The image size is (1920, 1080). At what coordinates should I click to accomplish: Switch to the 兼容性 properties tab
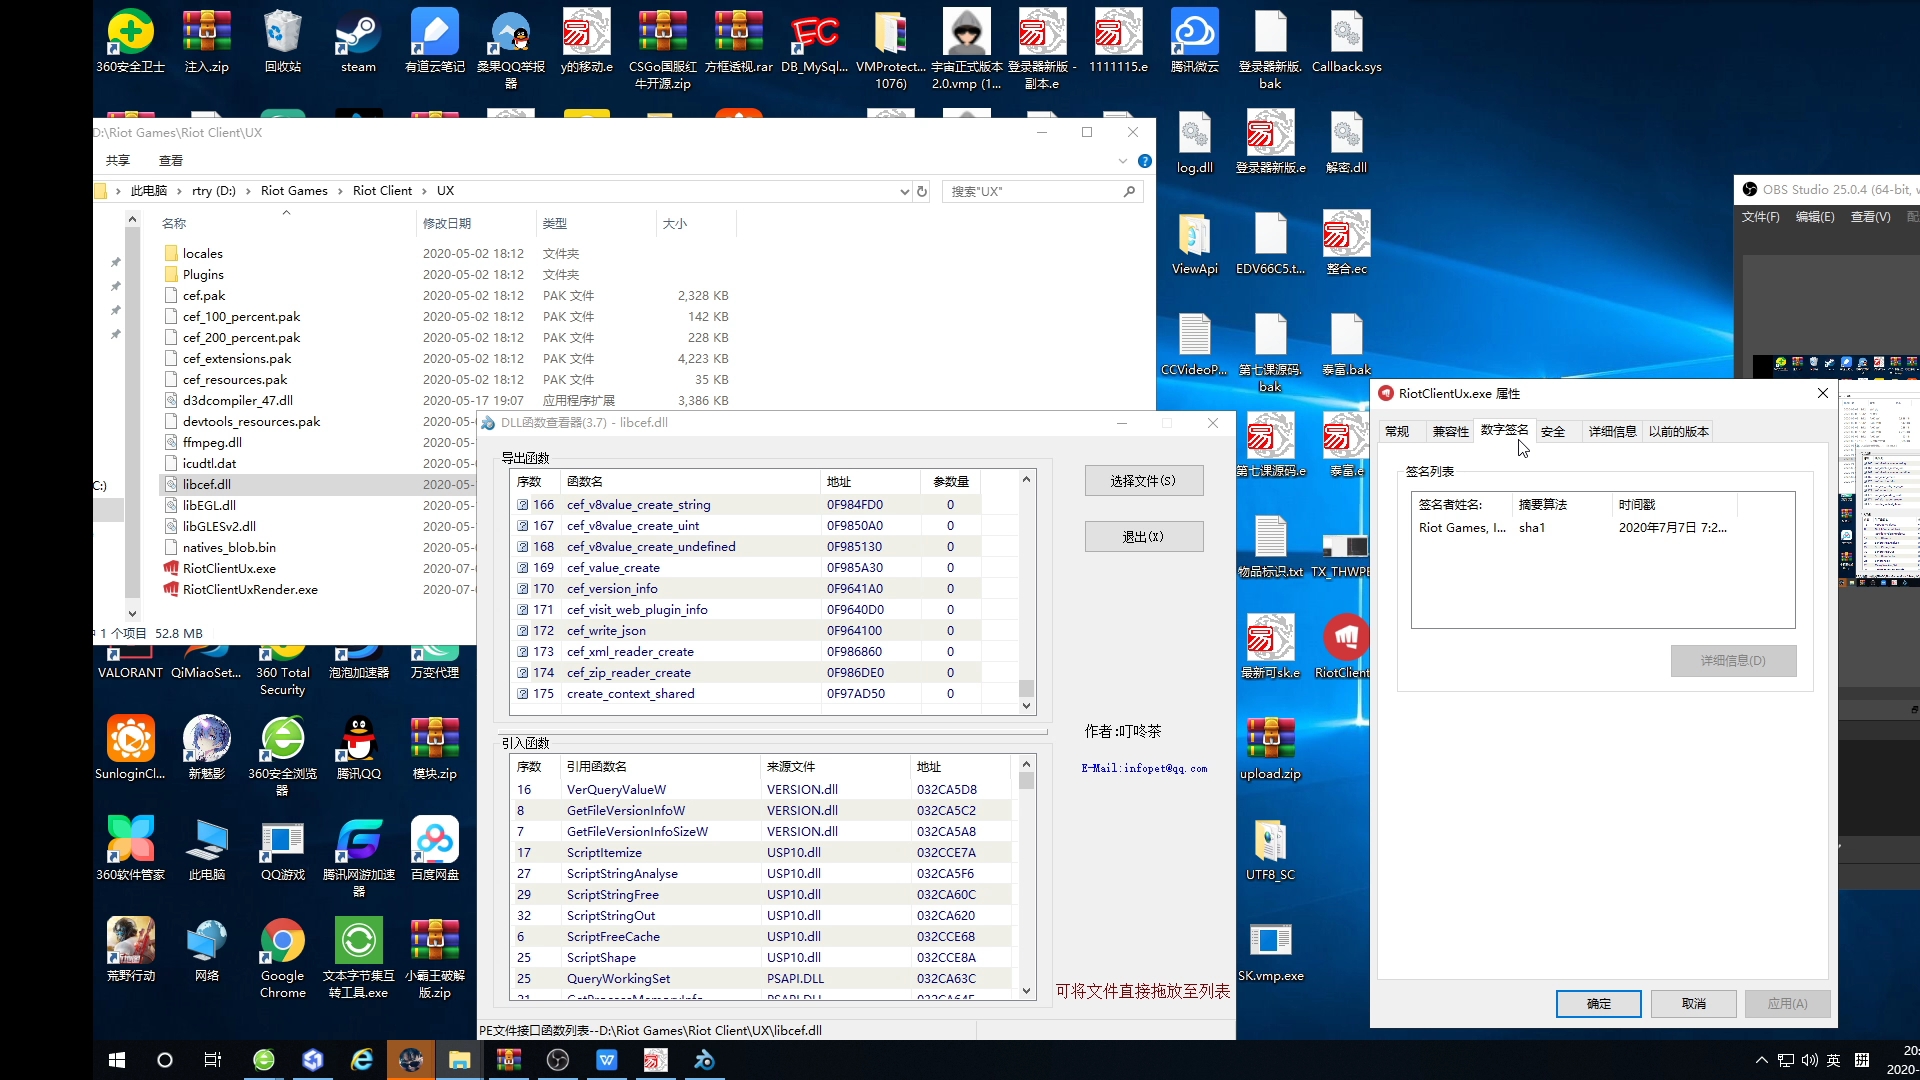(1450, 432)
